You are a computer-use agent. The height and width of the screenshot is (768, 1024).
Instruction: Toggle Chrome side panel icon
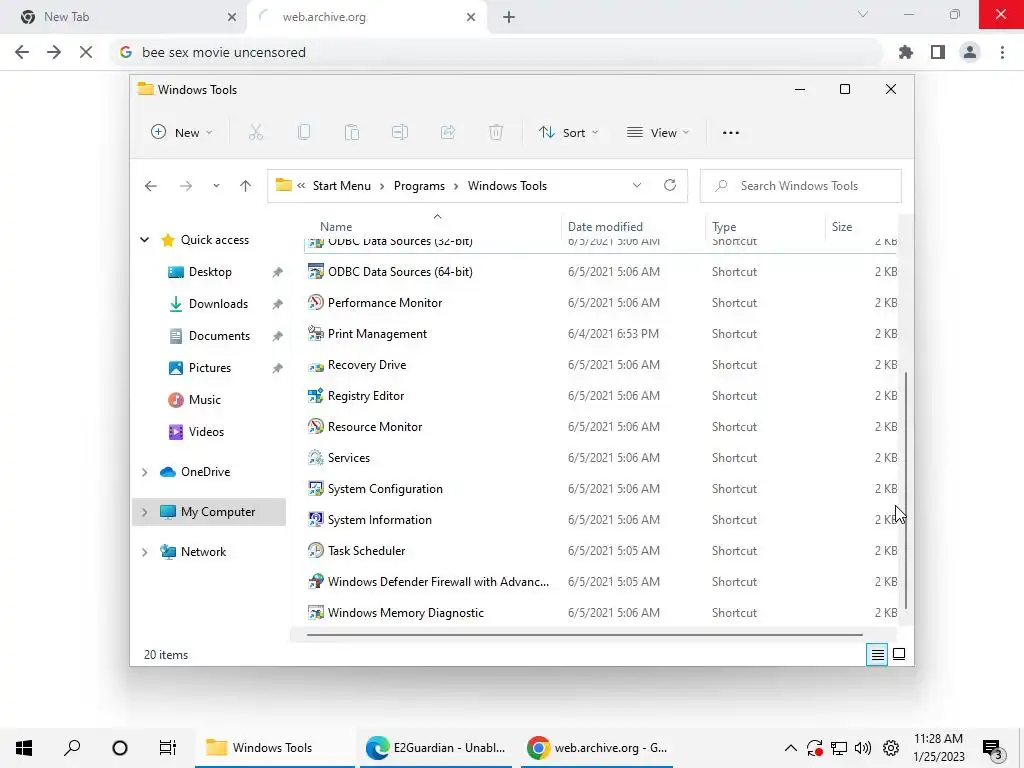click(x=938, y=52)
